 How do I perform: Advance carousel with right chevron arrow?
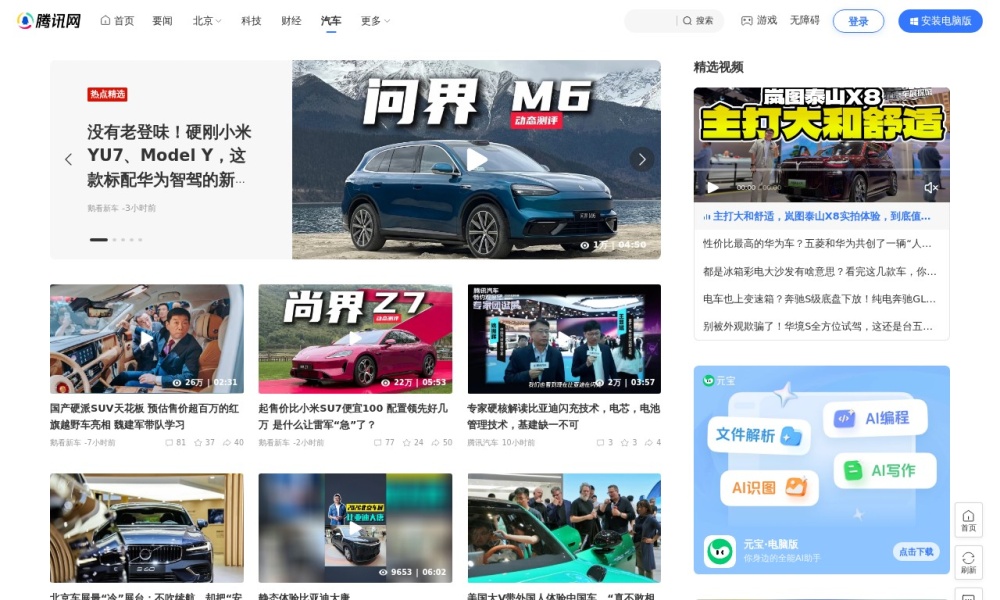pos(642,159)
